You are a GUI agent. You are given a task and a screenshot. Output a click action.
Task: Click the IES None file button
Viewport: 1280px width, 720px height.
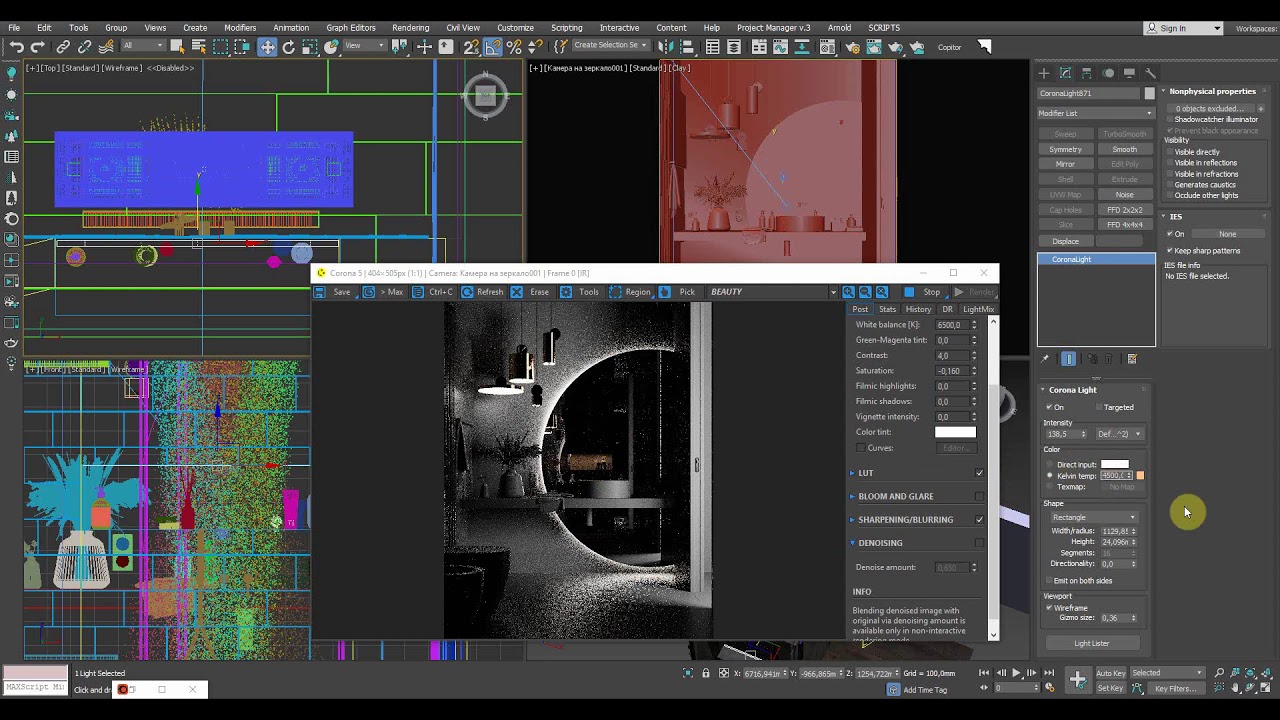[x=1227, y=234]
